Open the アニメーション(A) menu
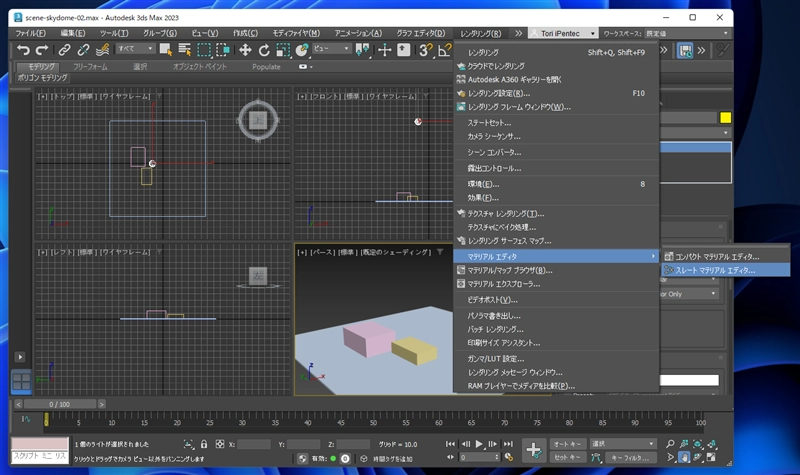This screenshot has height=475, width=800. click(358, 33)
